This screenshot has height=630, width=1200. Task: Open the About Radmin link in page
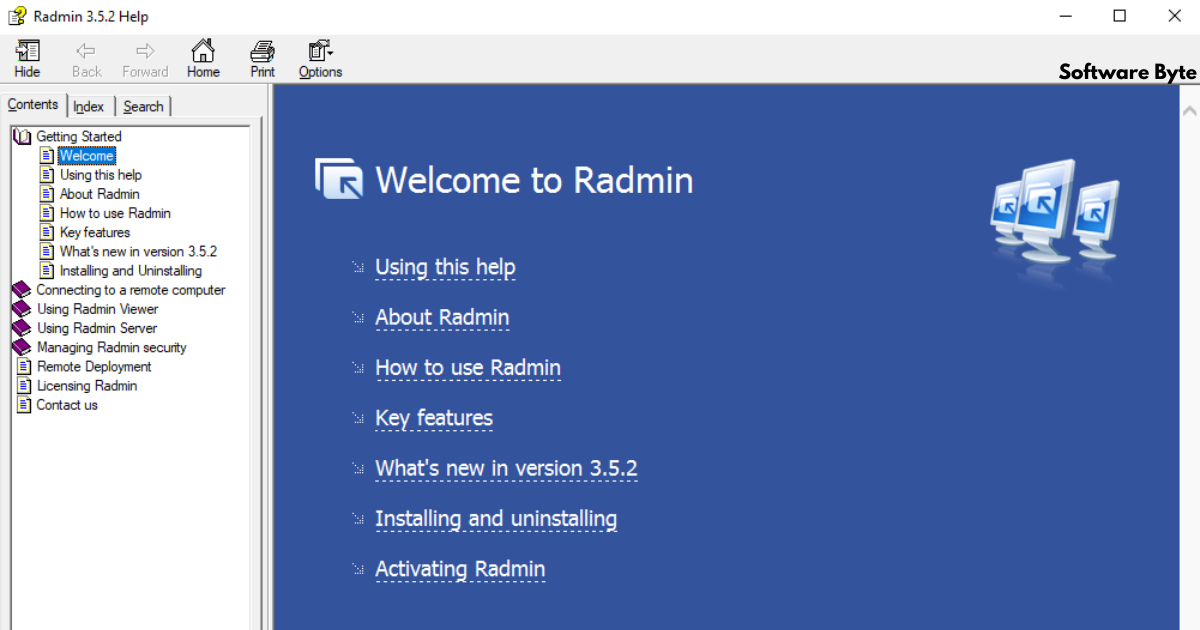[442, 317]
